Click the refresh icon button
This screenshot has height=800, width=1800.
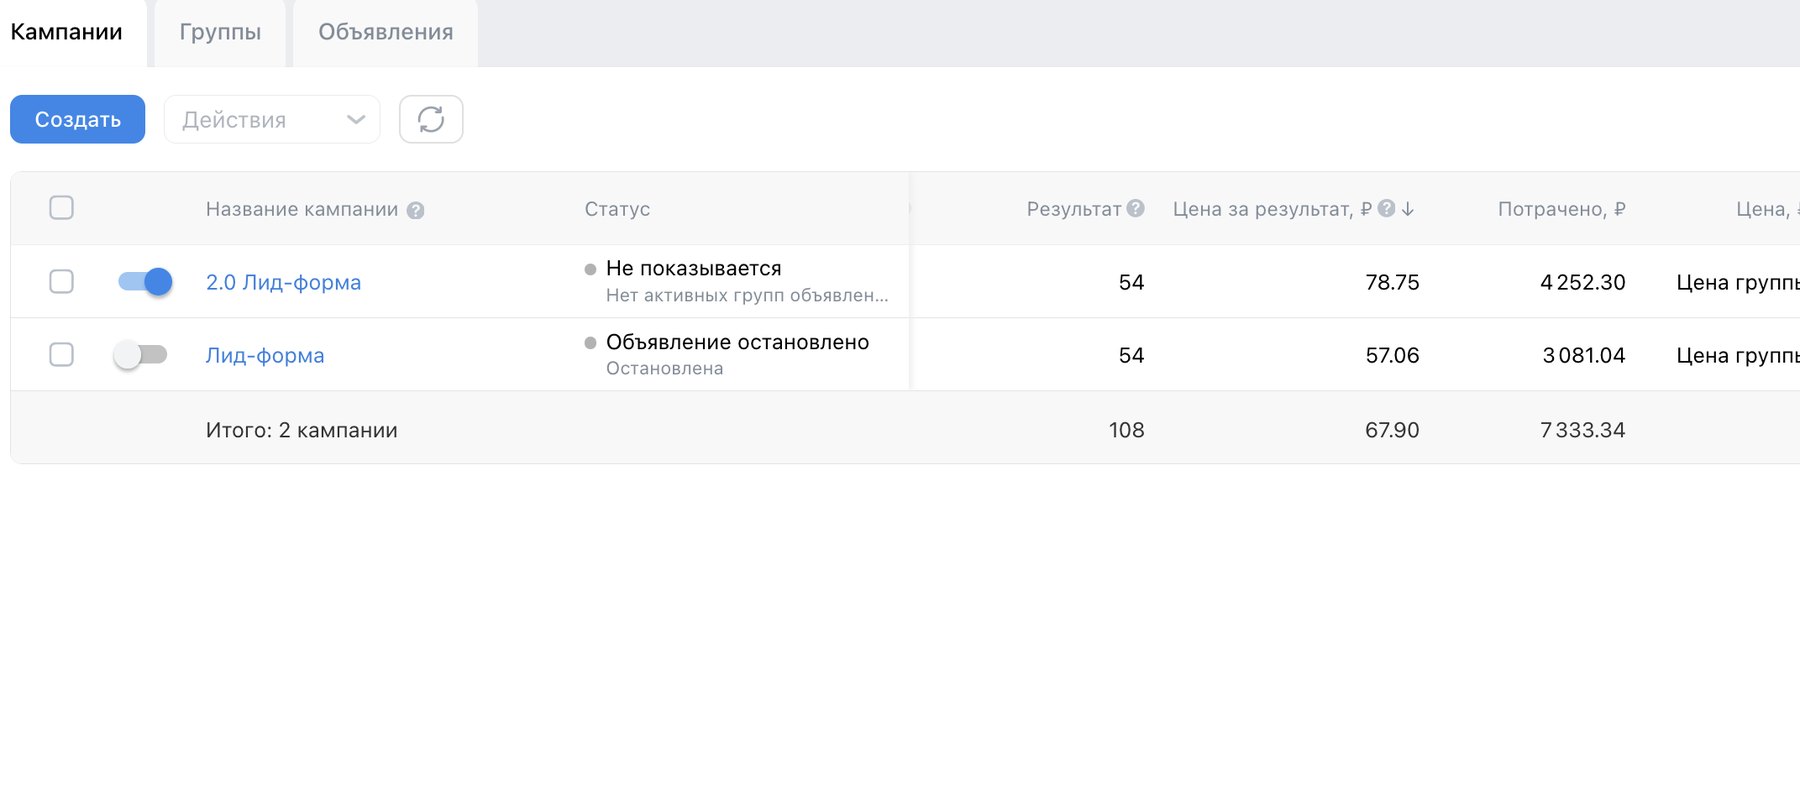(431, 119)
